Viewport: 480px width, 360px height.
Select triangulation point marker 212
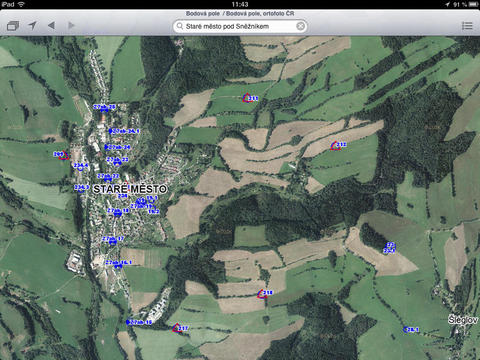[x=335, y=146]
